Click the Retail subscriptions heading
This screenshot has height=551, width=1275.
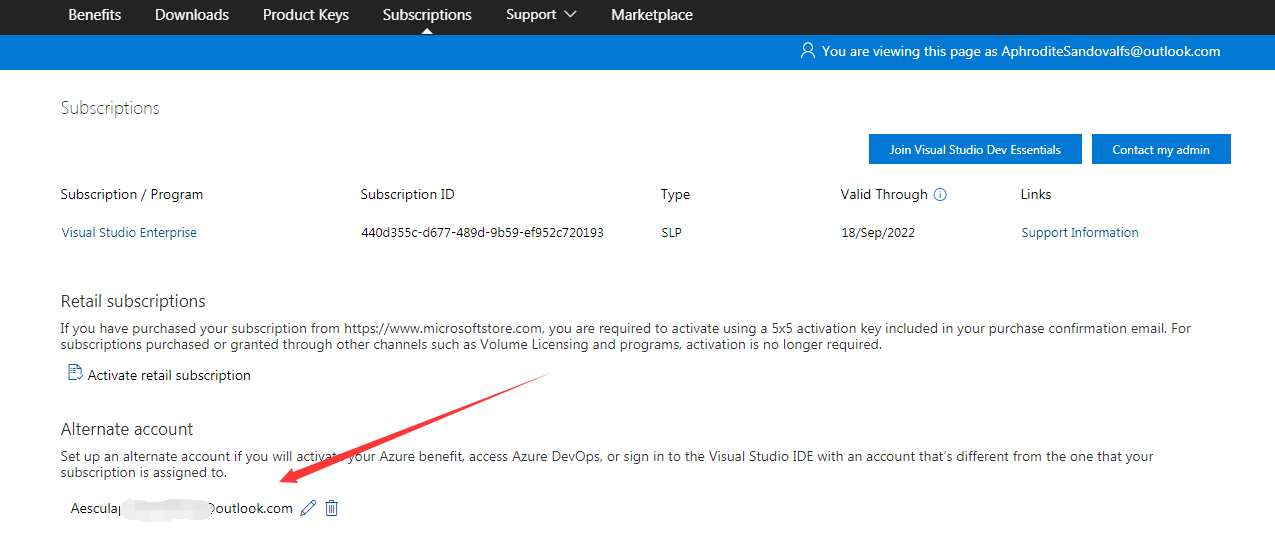click(x=133, y=302)
